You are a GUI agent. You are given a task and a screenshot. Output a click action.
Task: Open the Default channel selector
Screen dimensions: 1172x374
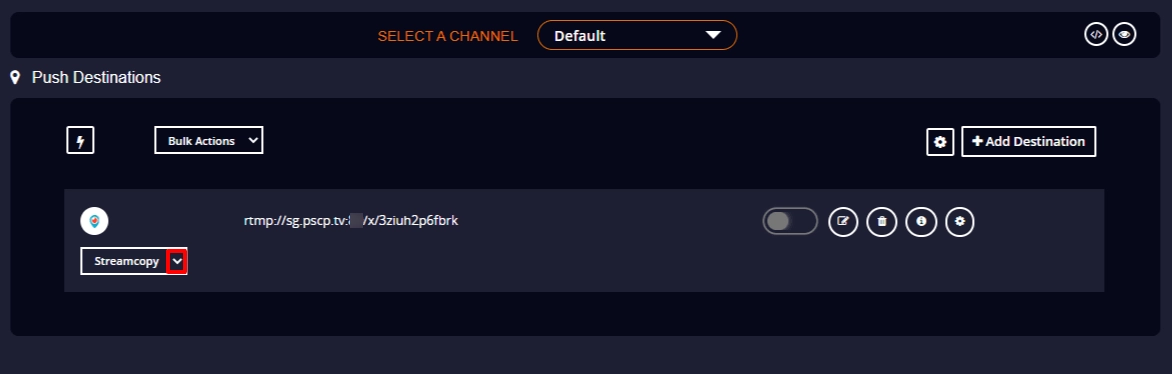click(637, 35)
